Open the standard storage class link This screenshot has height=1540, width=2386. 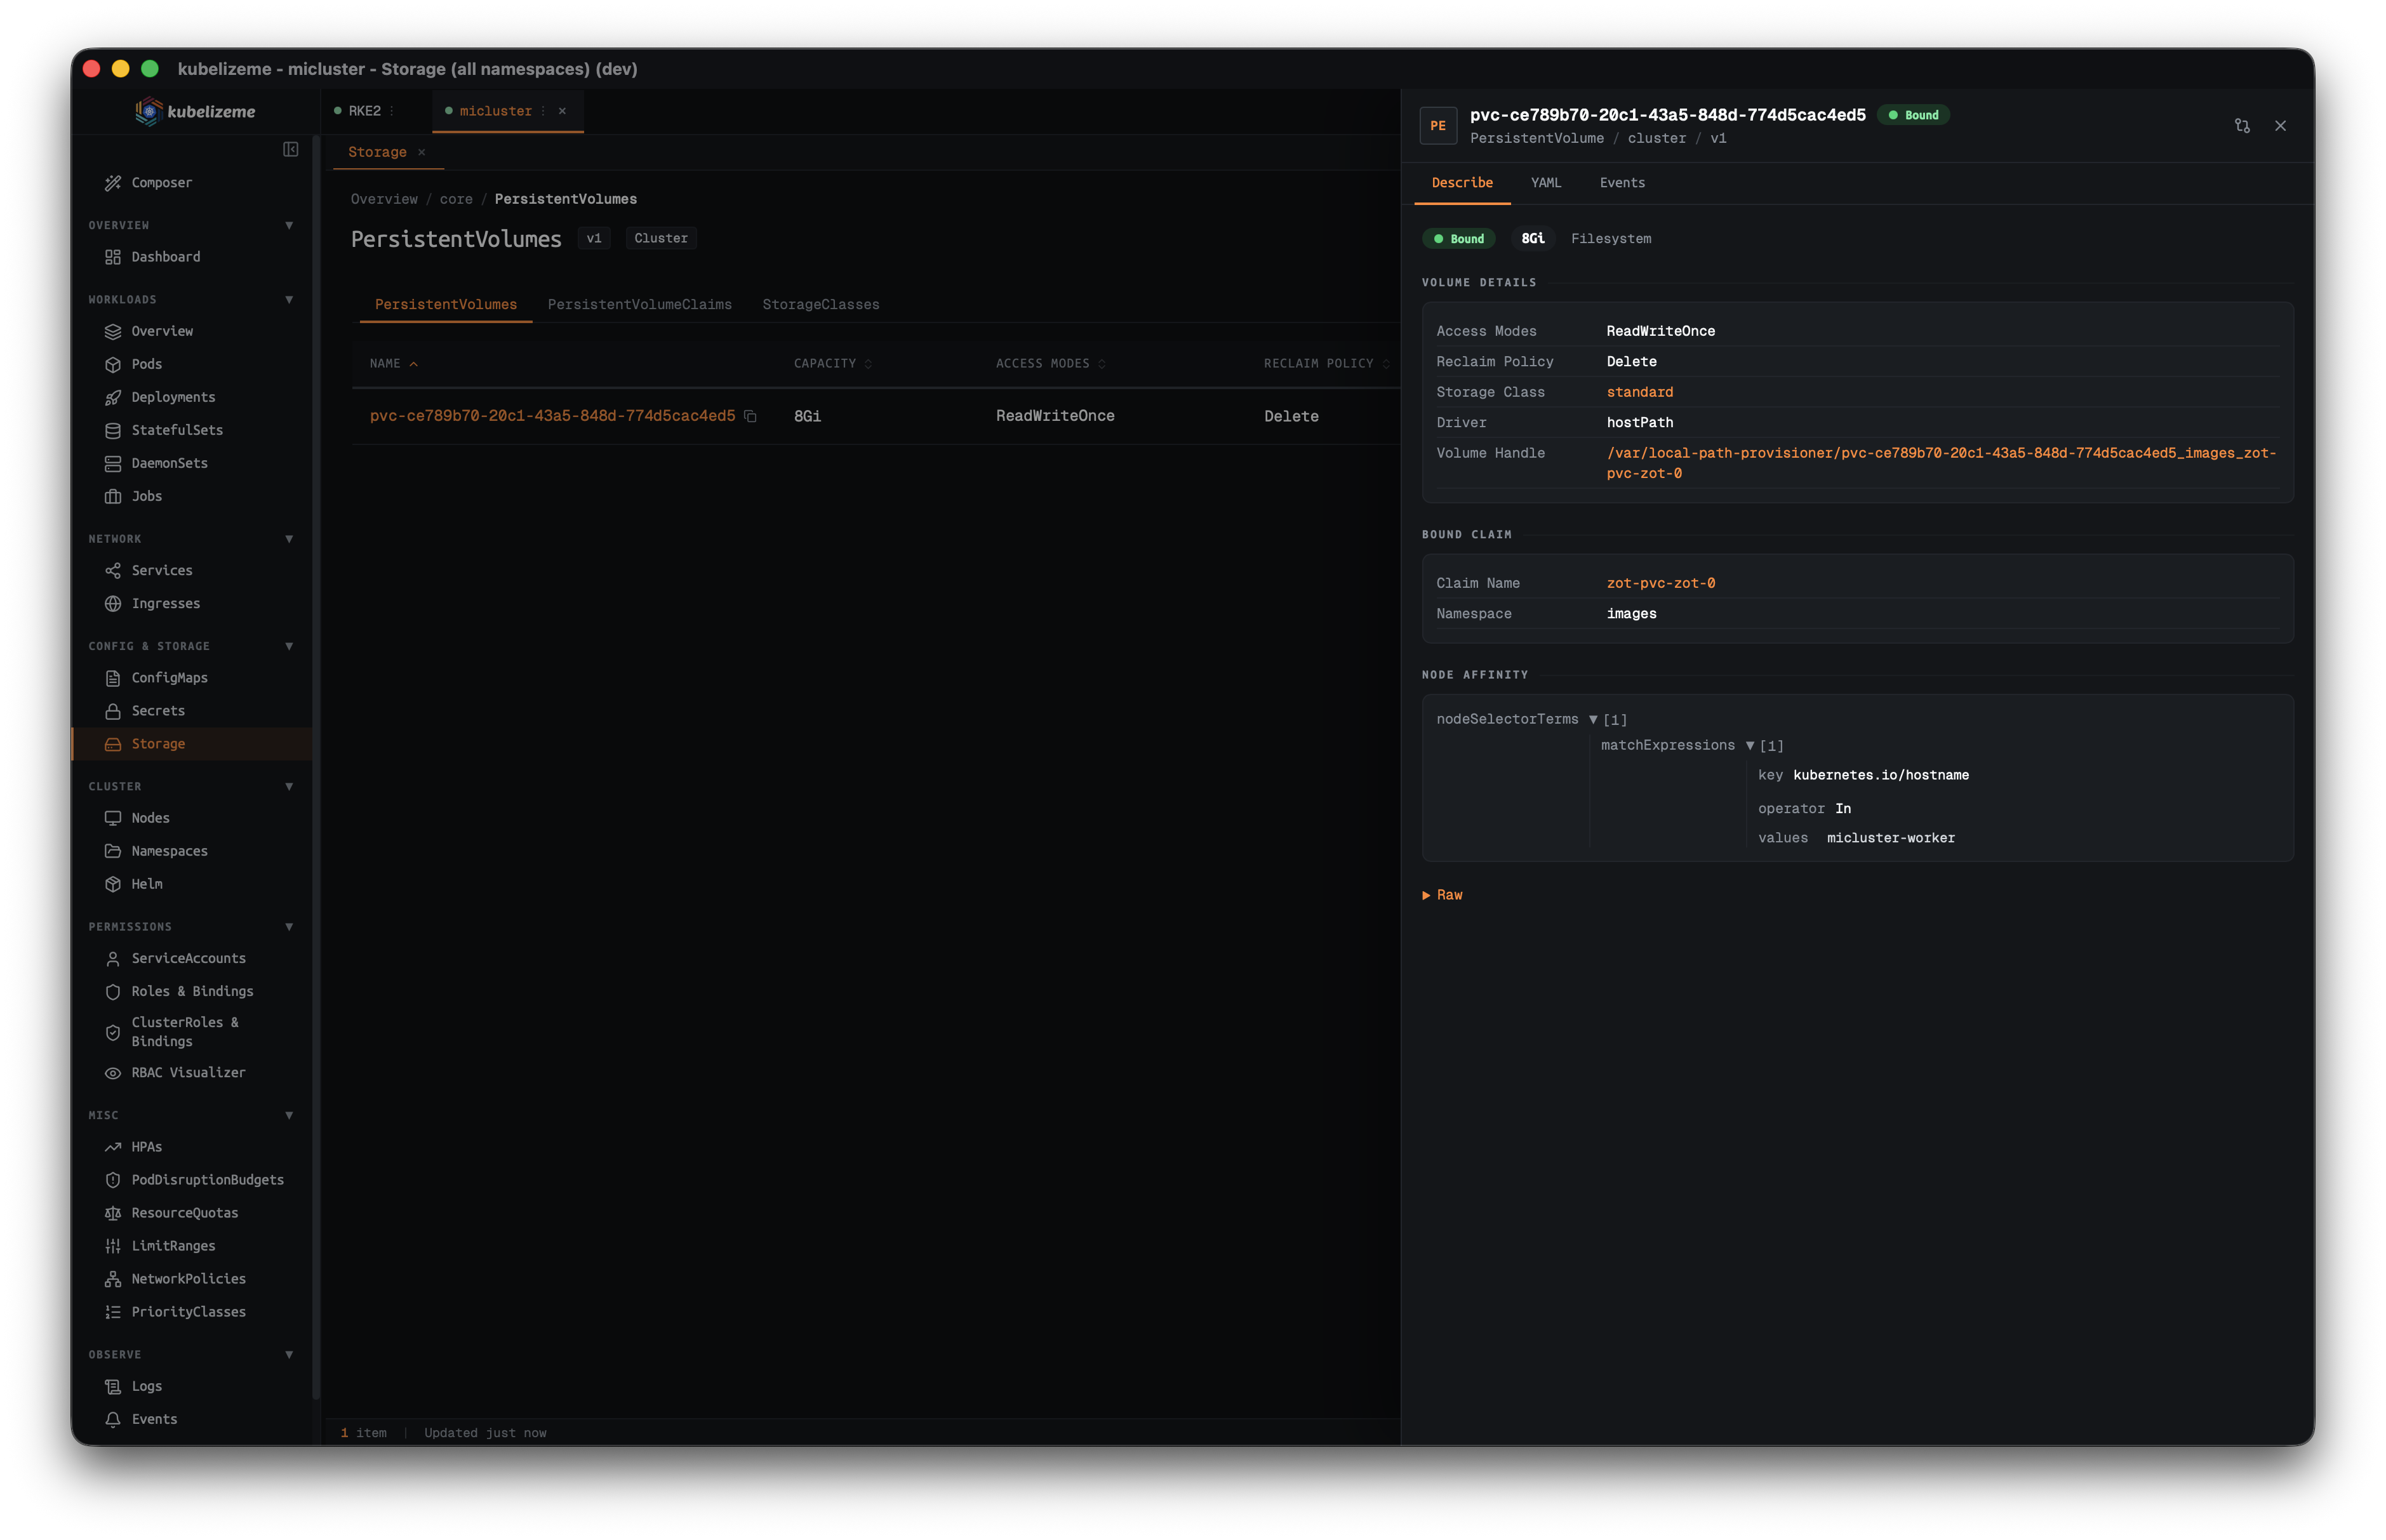tap(1640, 392)
